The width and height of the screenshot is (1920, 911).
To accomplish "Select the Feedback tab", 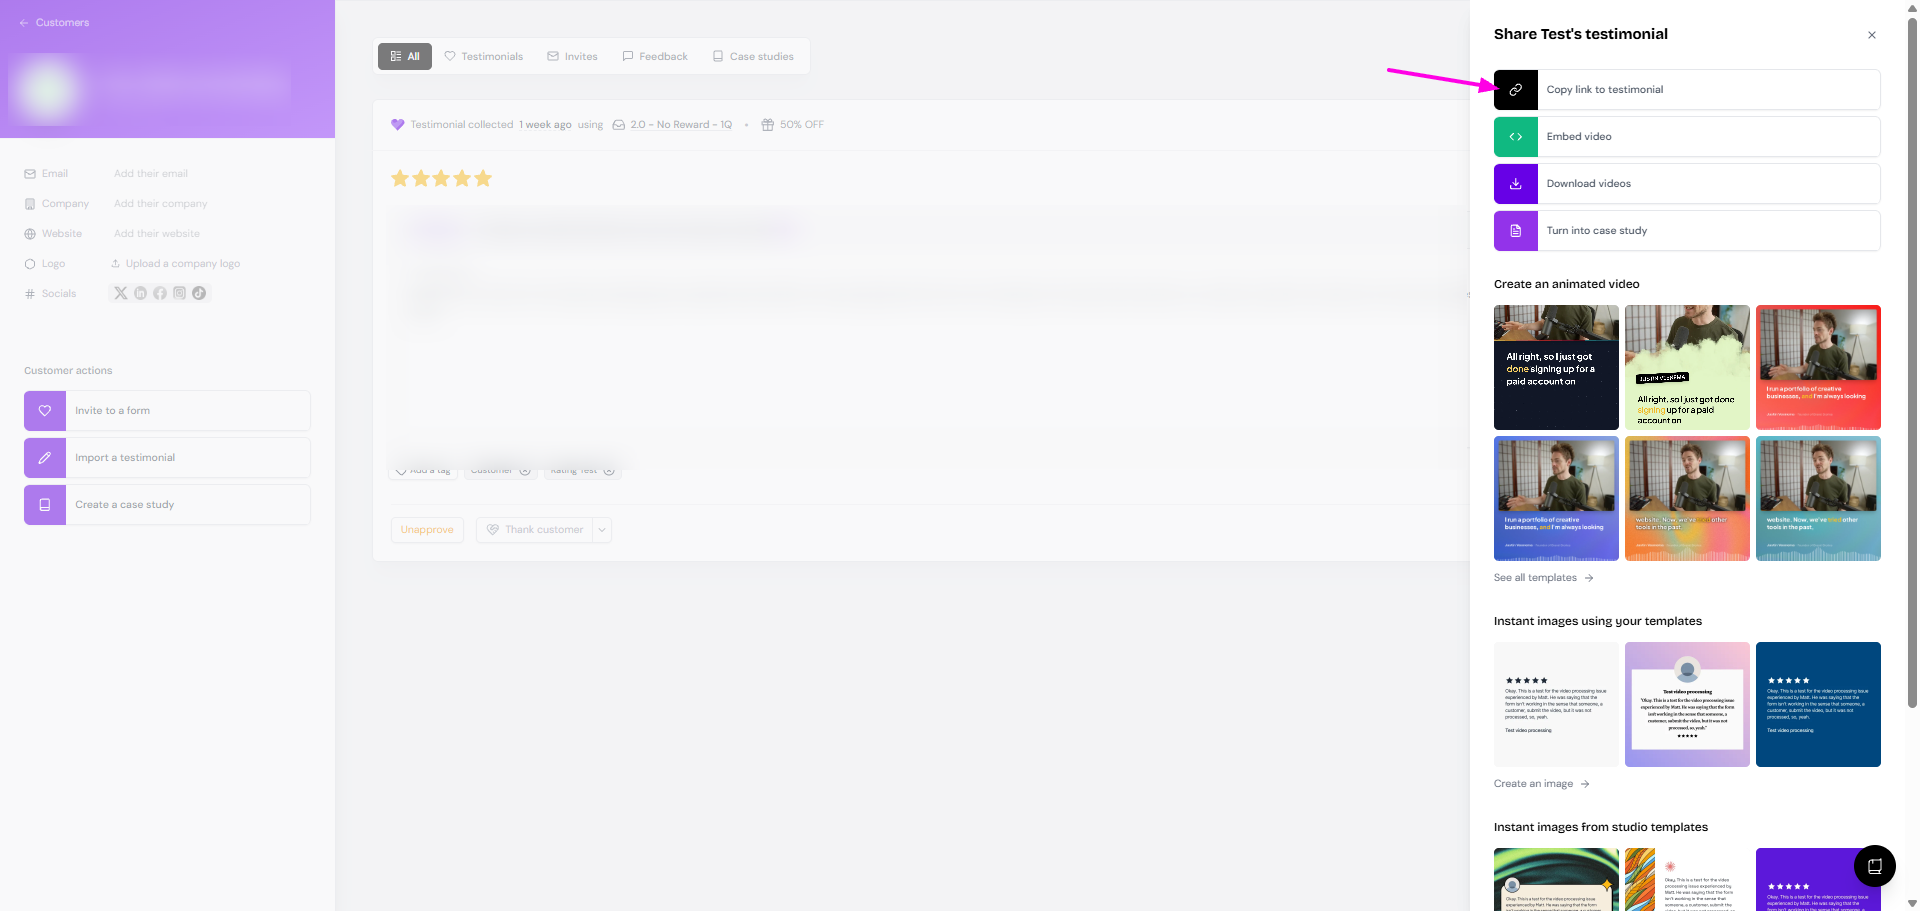I will tap(655, 57).
